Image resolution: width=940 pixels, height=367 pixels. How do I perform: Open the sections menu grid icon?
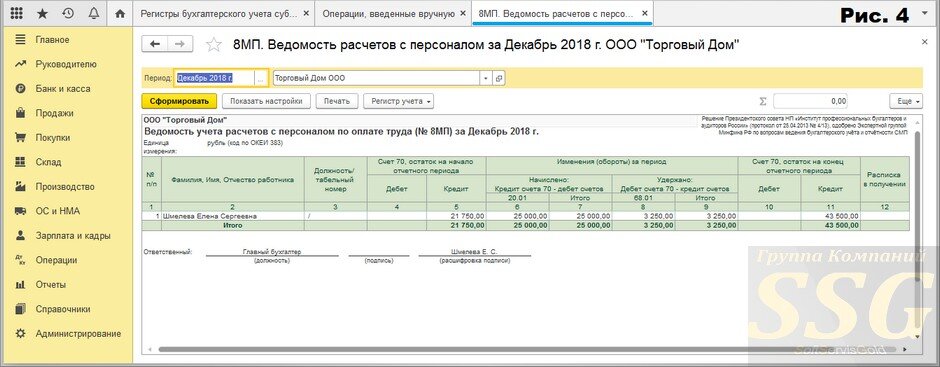[x=17, y=13]
